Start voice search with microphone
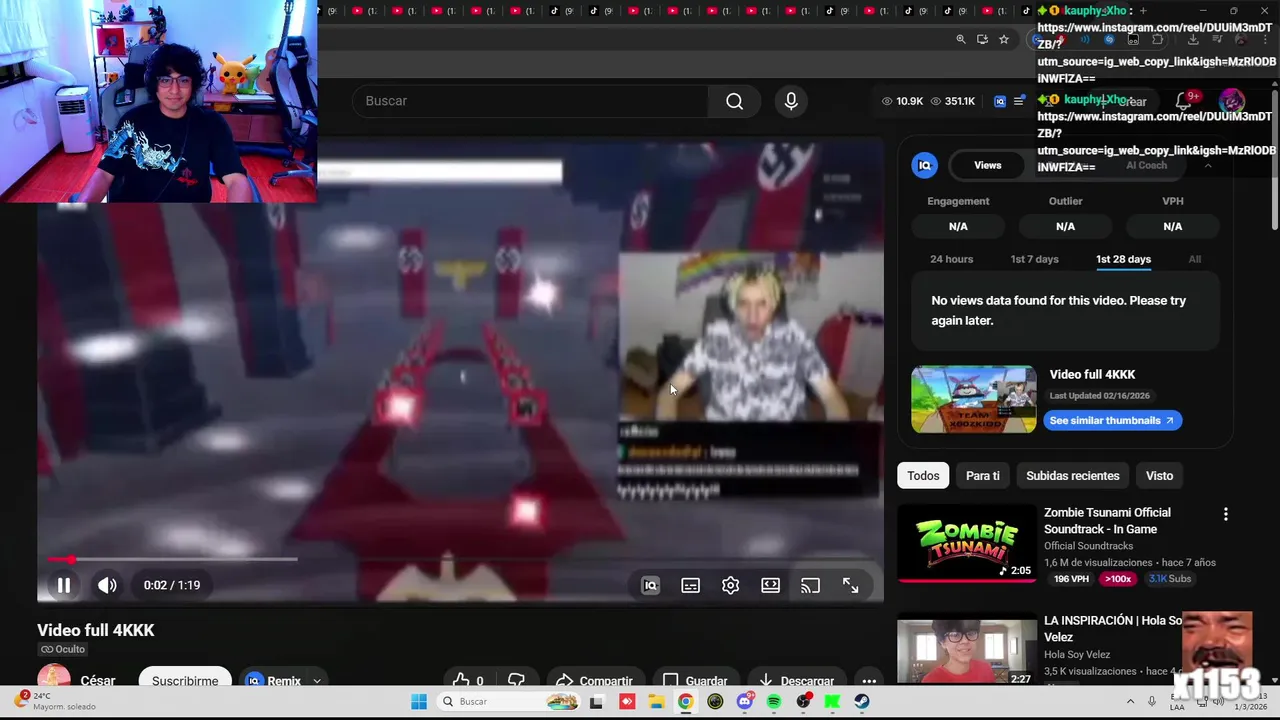1280x720 pixels. 791,101
